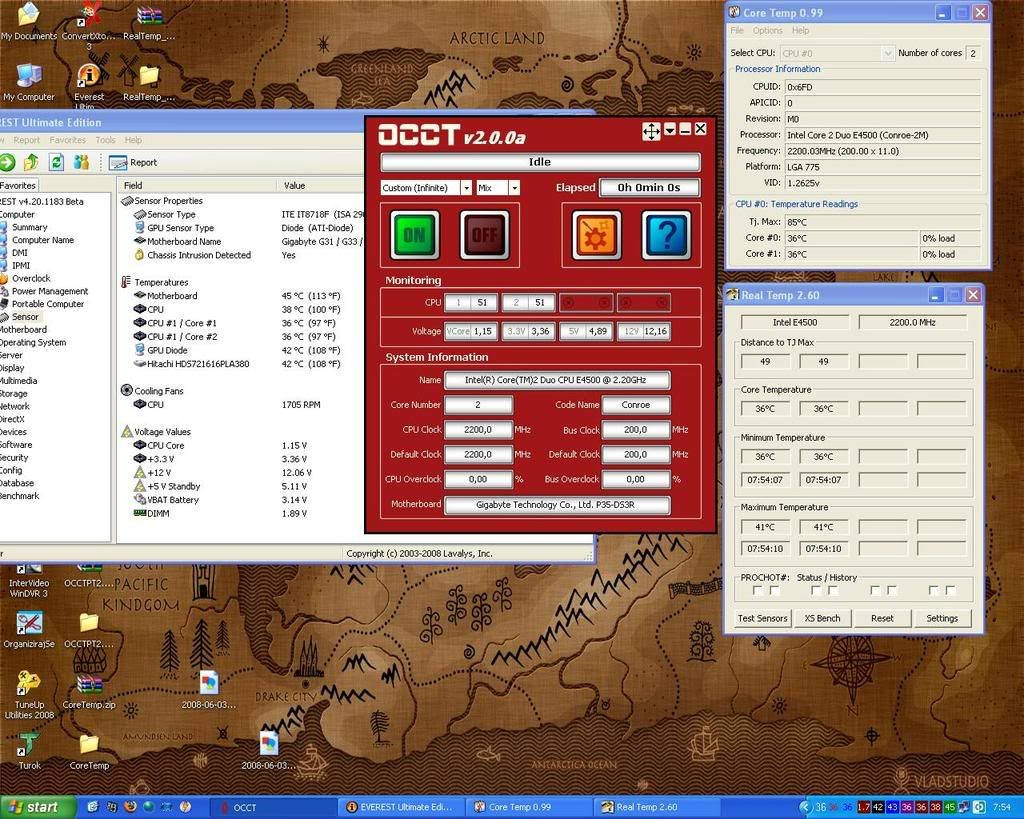Open Summary in the EVEREST tree
Screen dimensions: 1024x819
29,227
